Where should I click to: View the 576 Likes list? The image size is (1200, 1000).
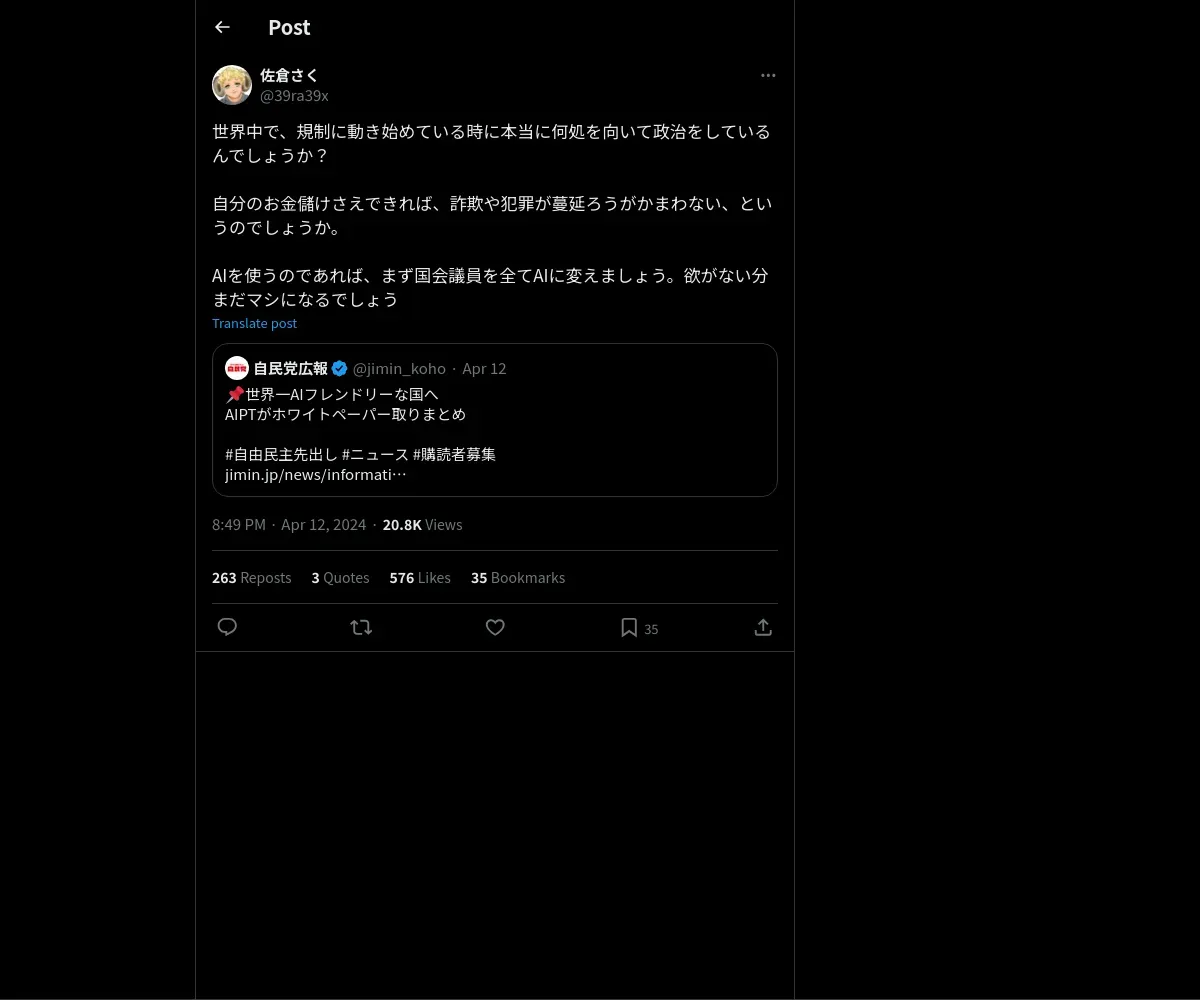[420, 578]
